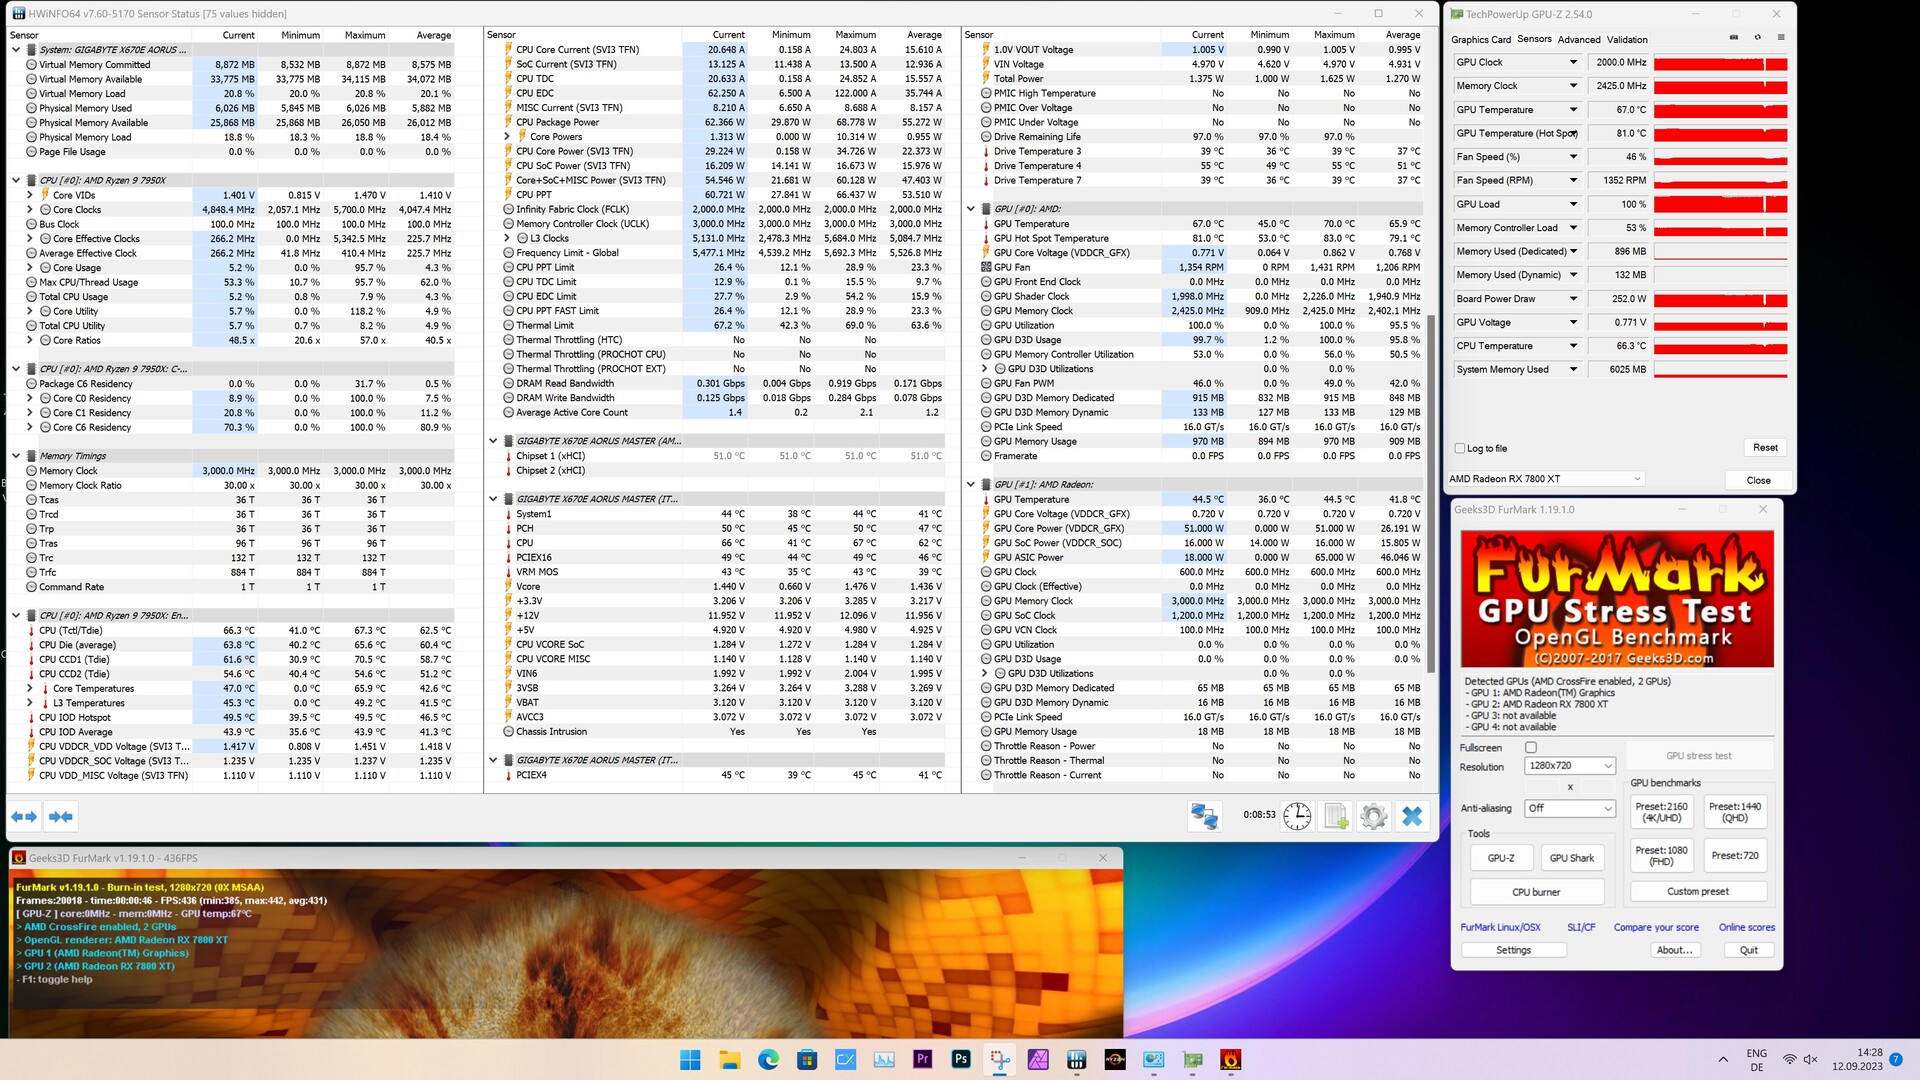Image resolution: width=1920 pixels, height=1080 pixels.
Task: Enable the Log to file checkbox
Action: tap(1461, 449)
